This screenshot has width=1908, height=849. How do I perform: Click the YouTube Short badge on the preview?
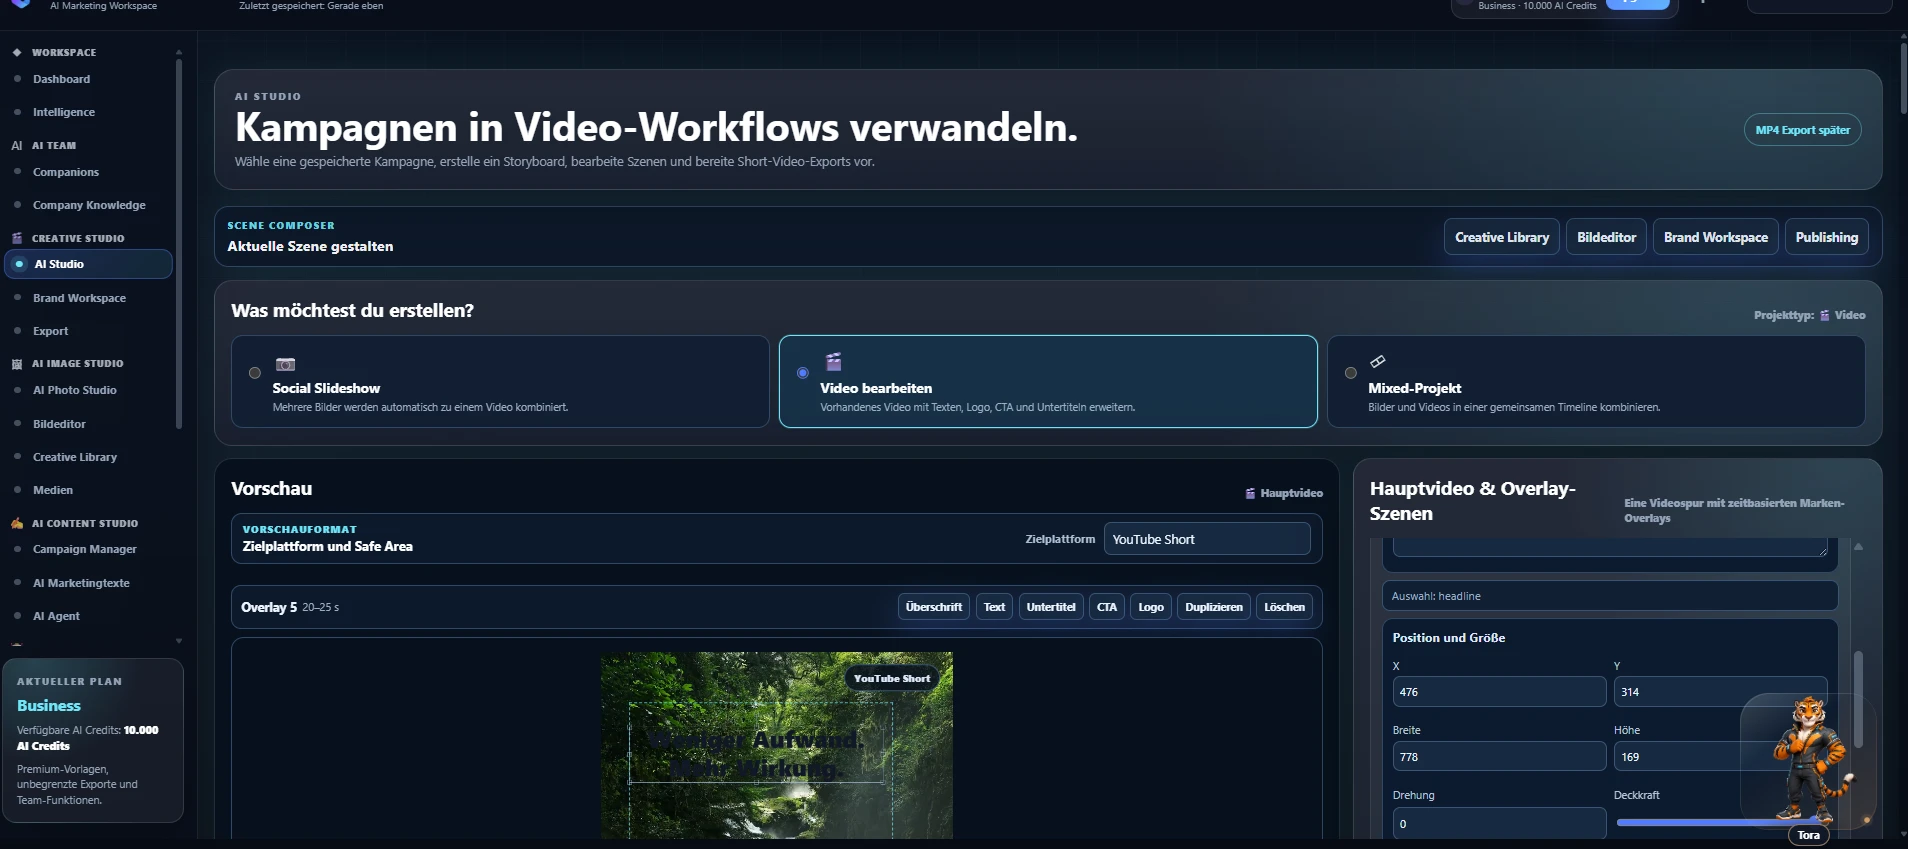click(892, 678)
